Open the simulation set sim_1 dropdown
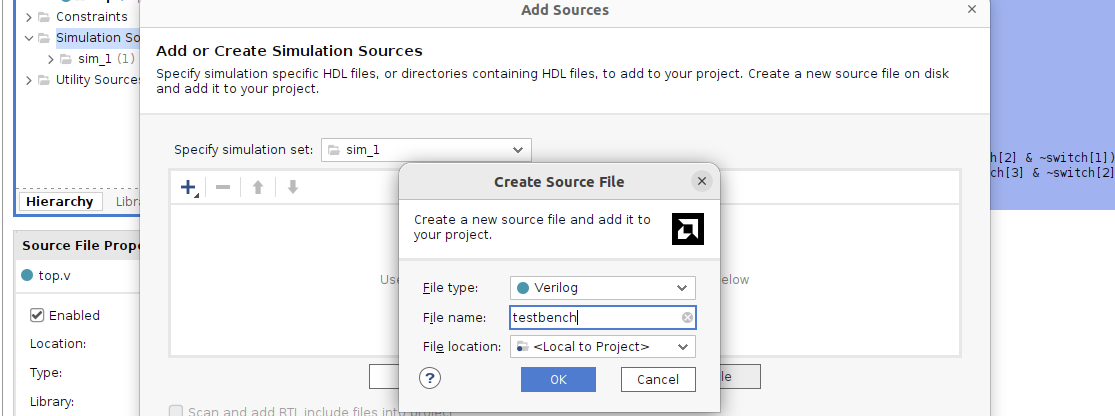The width and height of the screenshot is (1115, 416). pyautogui.click(x=426, y=150)
